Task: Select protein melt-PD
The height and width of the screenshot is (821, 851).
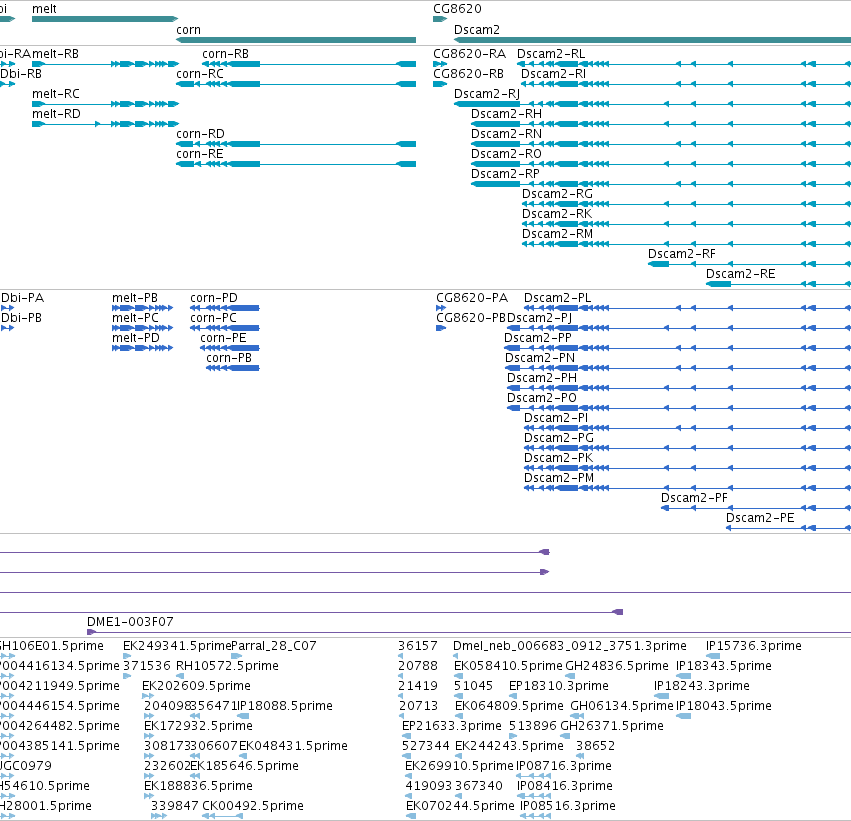Action: [x=143, y=348]
